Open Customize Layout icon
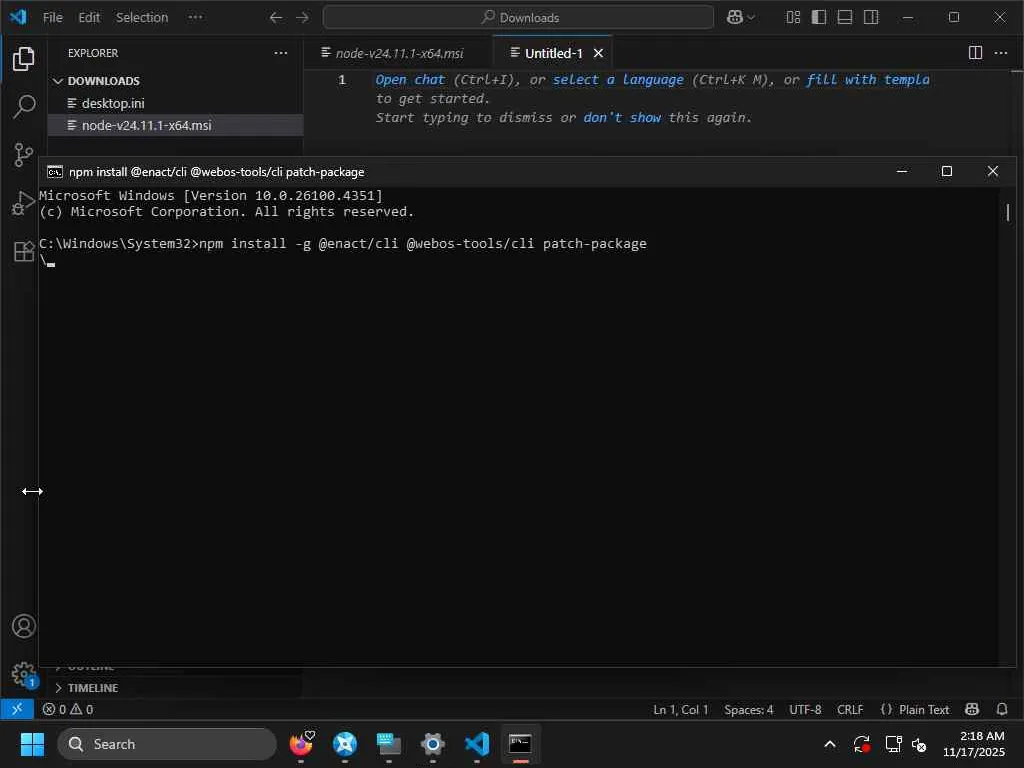 (x=793, y=17)
